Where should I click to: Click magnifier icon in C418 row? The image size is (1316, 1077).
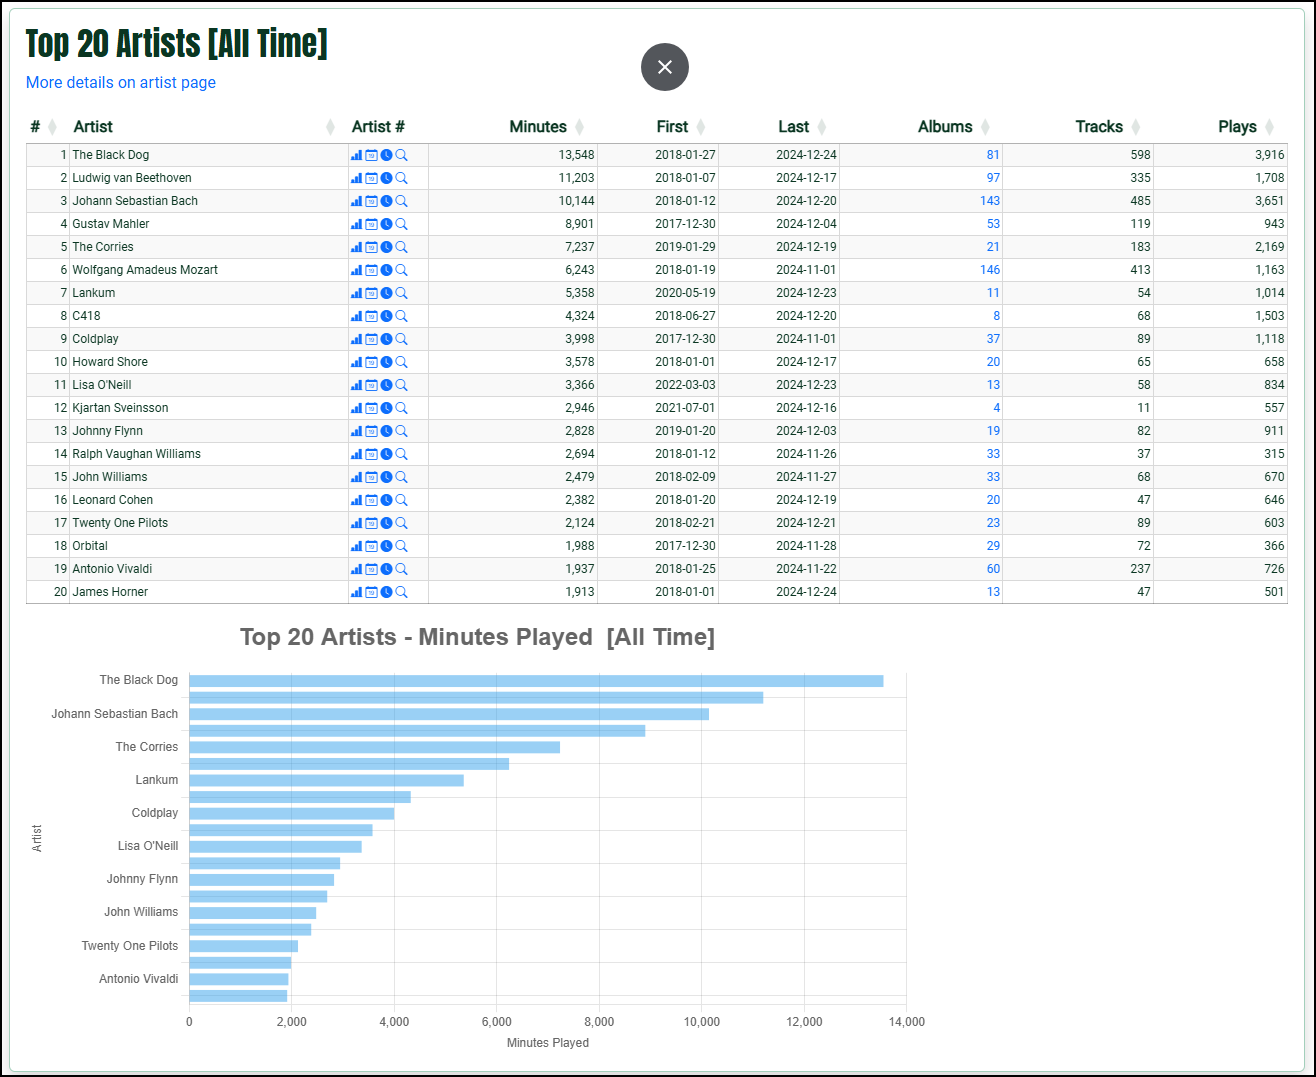[401, 316]
